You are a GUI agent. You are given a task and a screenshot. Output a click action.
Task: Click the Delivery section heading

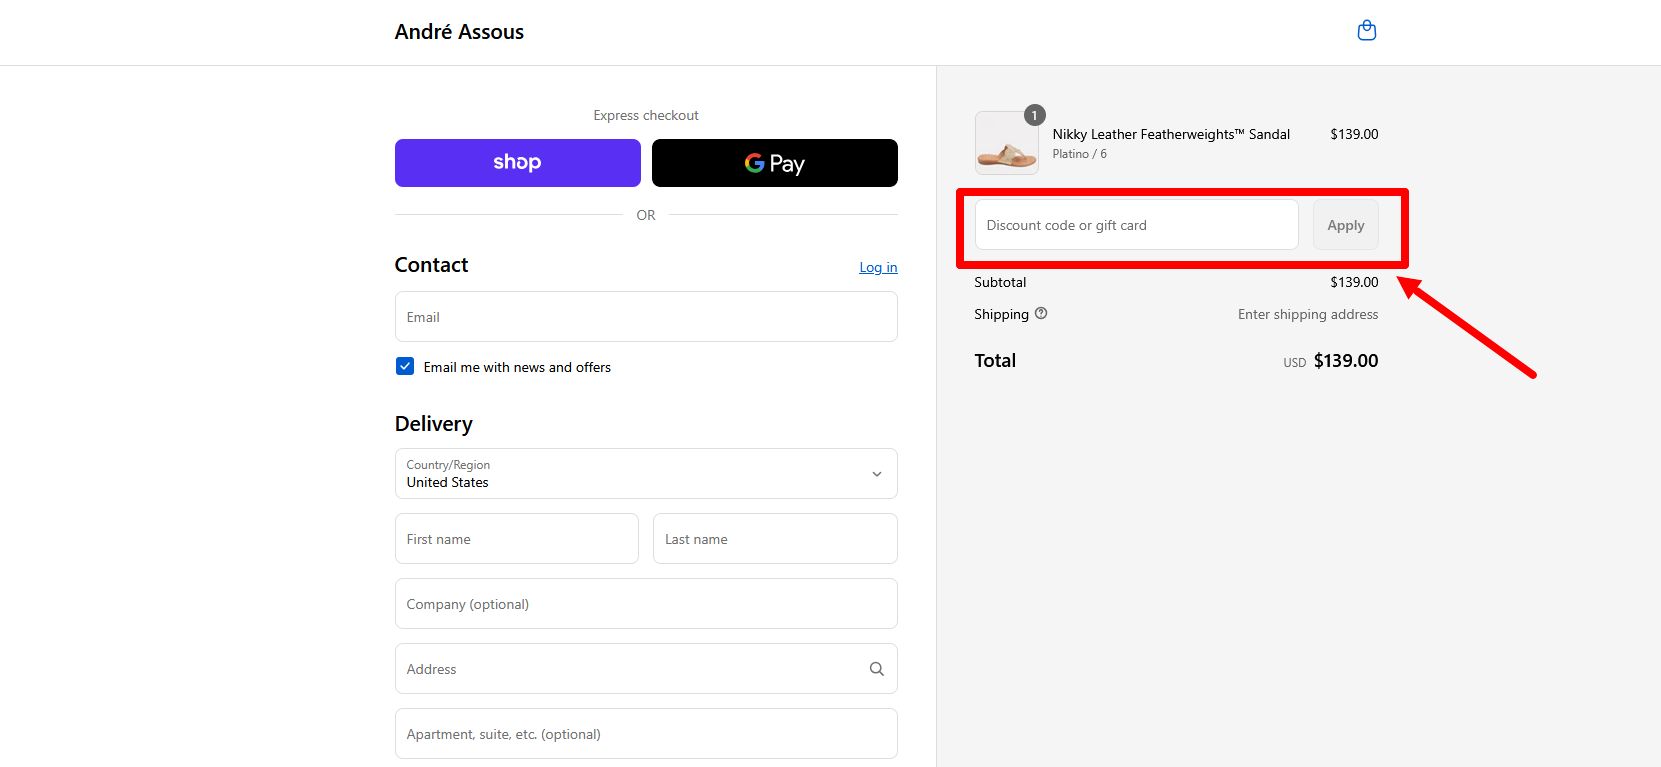point(433,424)
